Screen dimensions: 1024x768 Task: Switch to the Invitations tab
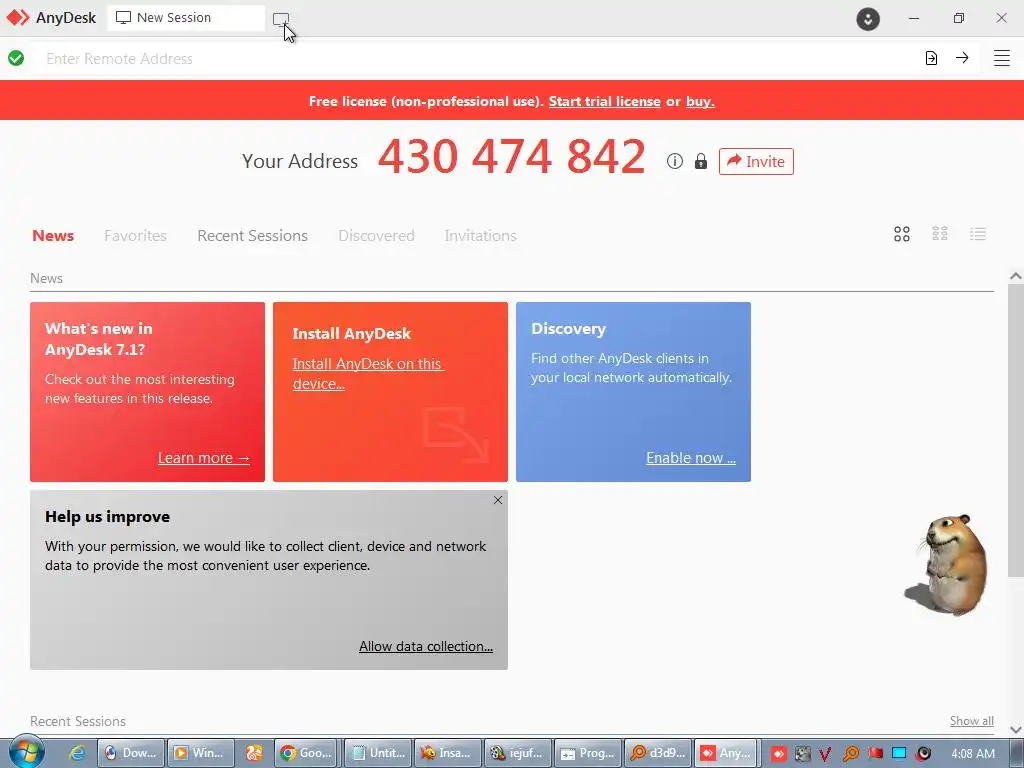pos(480,236)
